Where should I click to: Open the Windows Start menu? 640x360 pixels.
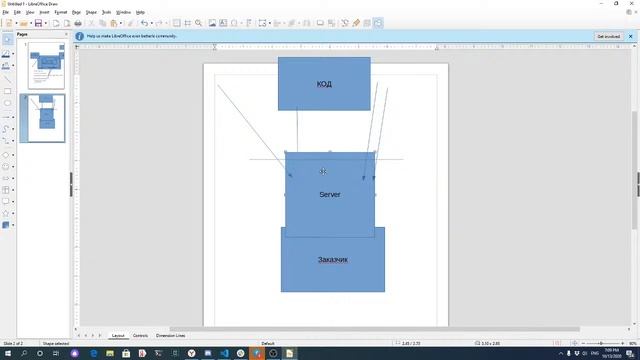8,353
